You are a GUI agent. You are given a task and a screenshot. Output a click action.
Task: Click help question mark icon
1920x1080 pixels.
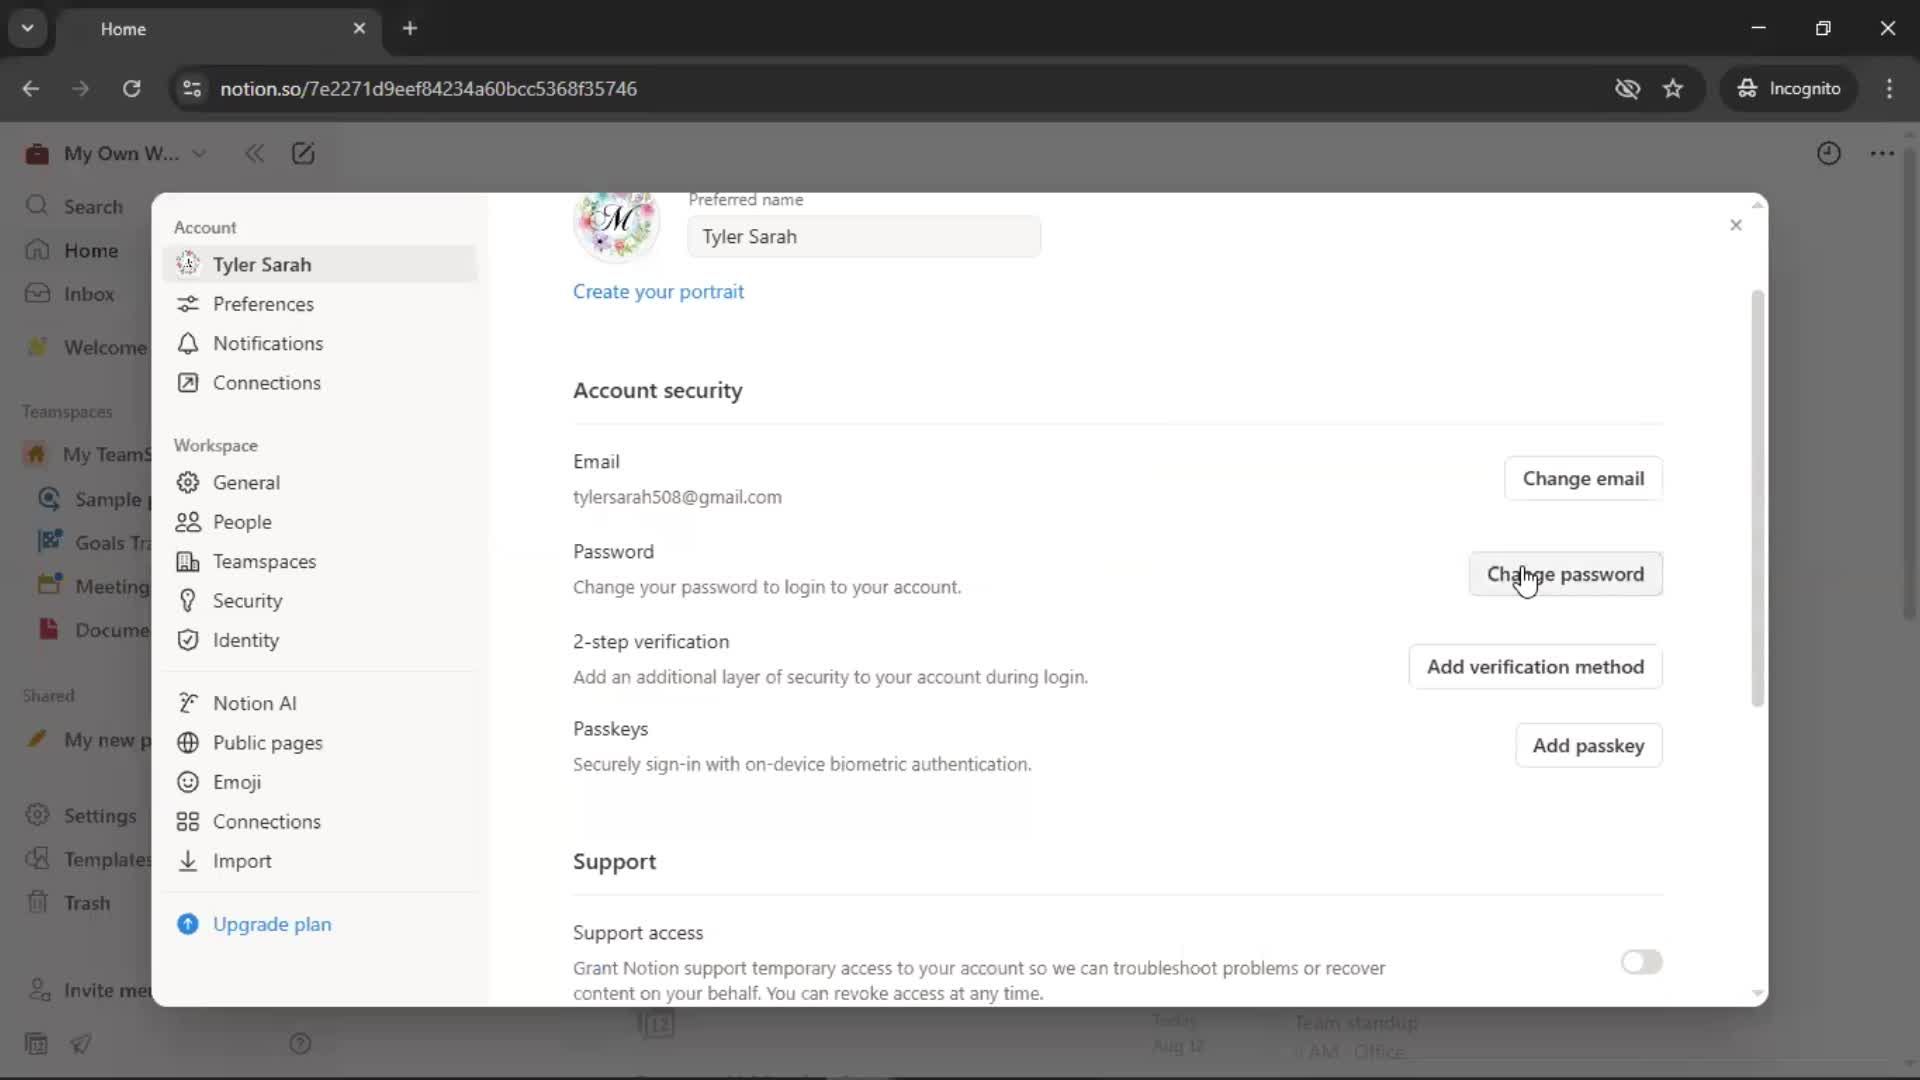pyautogui.click(x=300, y=1044)
